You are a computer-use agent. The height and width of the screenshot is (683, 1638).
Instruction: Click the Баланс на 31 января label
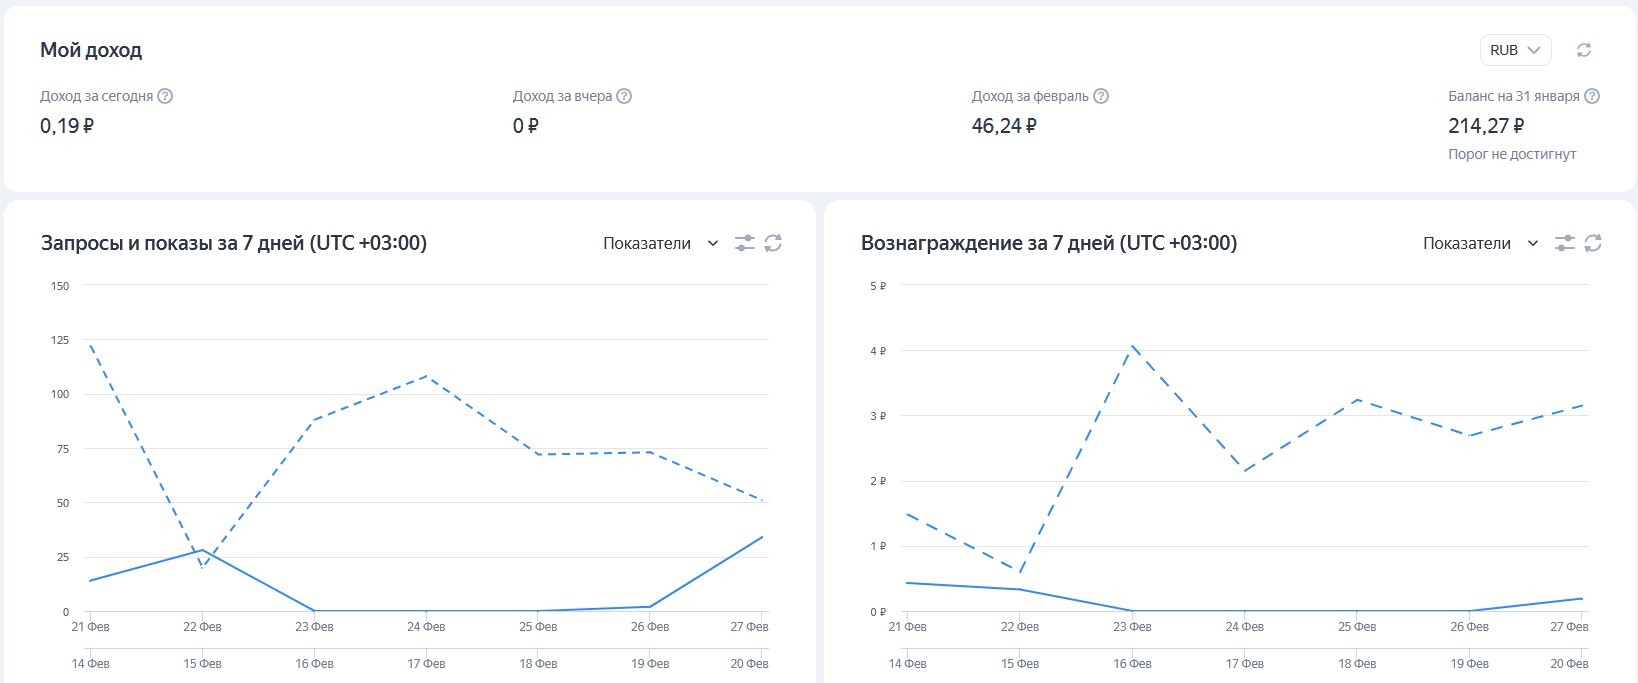point(1514,96)
